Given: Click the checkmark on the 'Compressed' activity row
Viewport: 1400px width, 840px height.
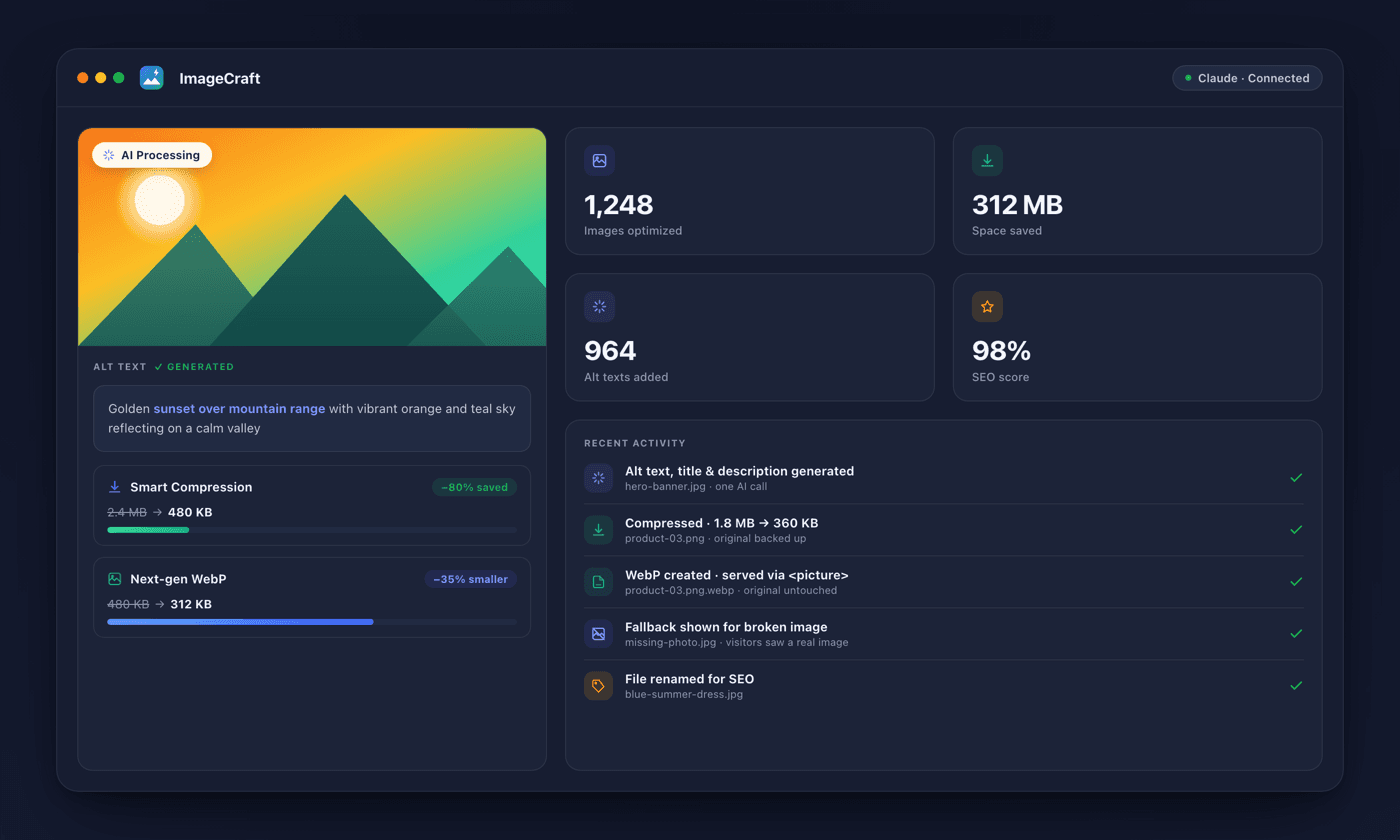Looking at the screenshot, I should (1296, 530).
